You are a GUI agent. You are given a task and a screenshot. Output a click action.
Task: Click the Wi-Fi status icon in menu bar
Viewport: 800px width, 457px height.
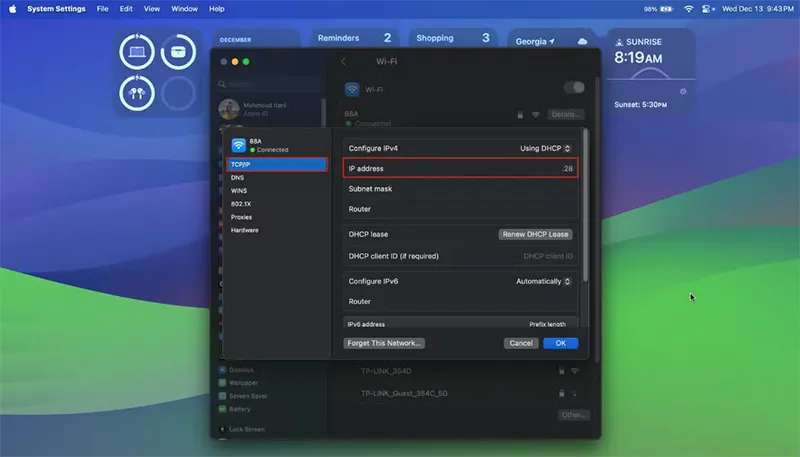pyautogui.click(x=688, y=9)
